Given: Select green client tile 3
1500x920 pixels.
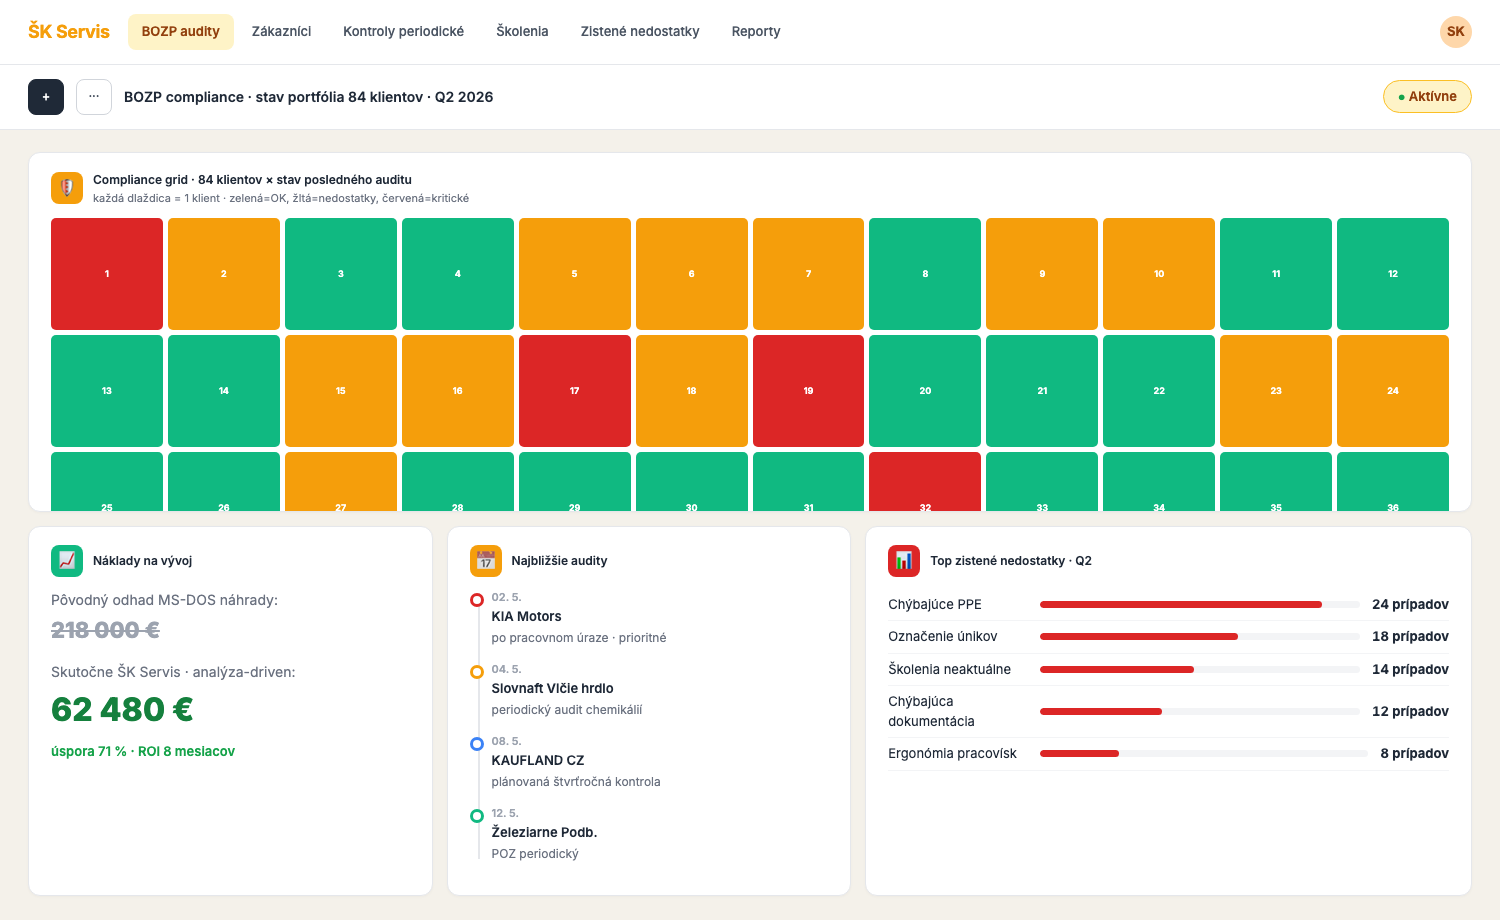Looking at the screenshot, I should (341, 274).
